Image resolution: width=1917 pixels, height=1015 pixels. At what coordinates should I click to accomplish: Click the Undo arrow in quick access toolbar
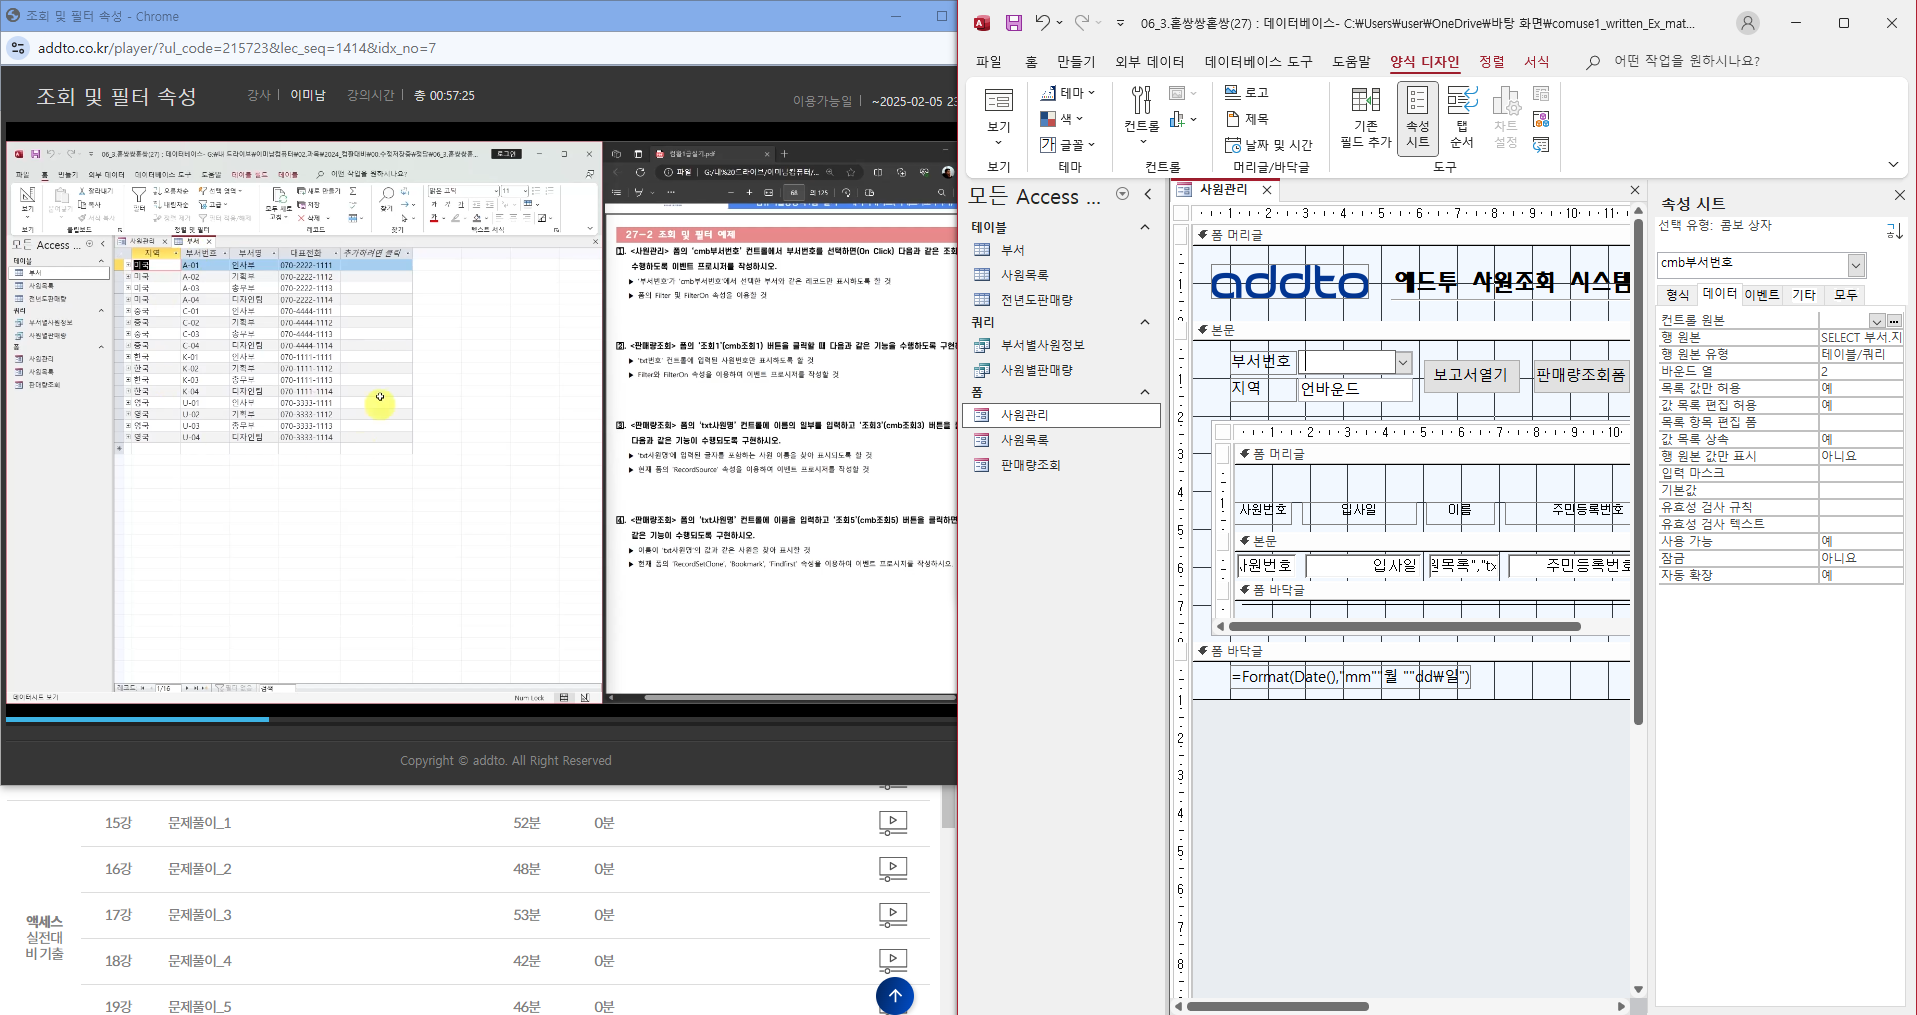[x=1043, y=23]
